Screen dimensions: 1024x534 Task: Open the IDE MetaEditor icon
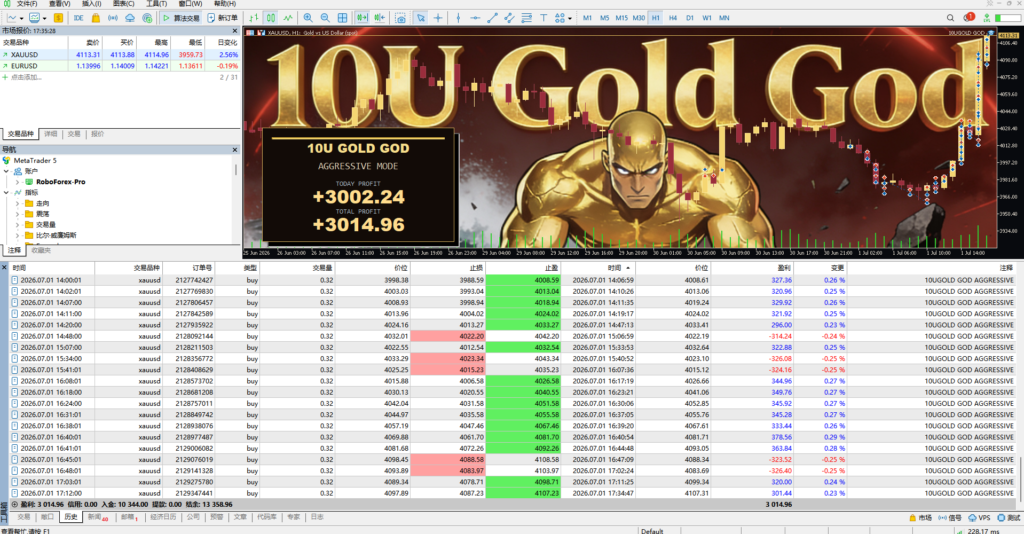click(x=78, y=18)
